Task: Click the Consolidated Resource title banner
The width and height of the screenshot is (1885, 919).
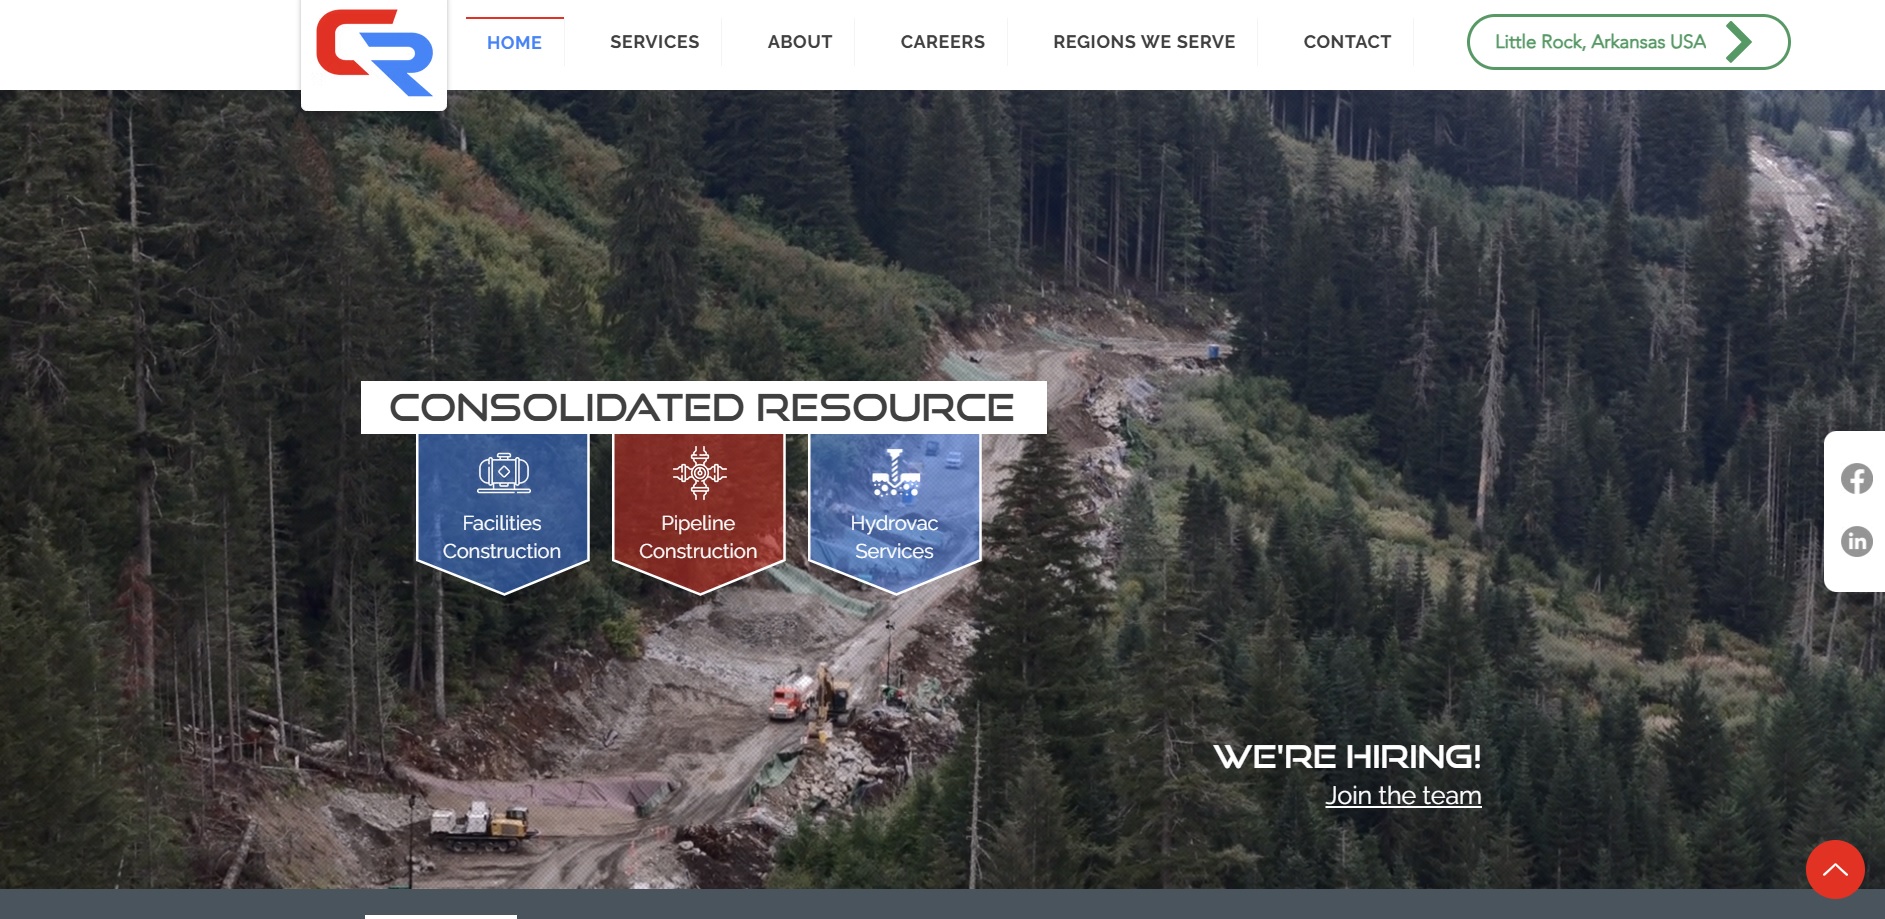Action: pos(703,407)
